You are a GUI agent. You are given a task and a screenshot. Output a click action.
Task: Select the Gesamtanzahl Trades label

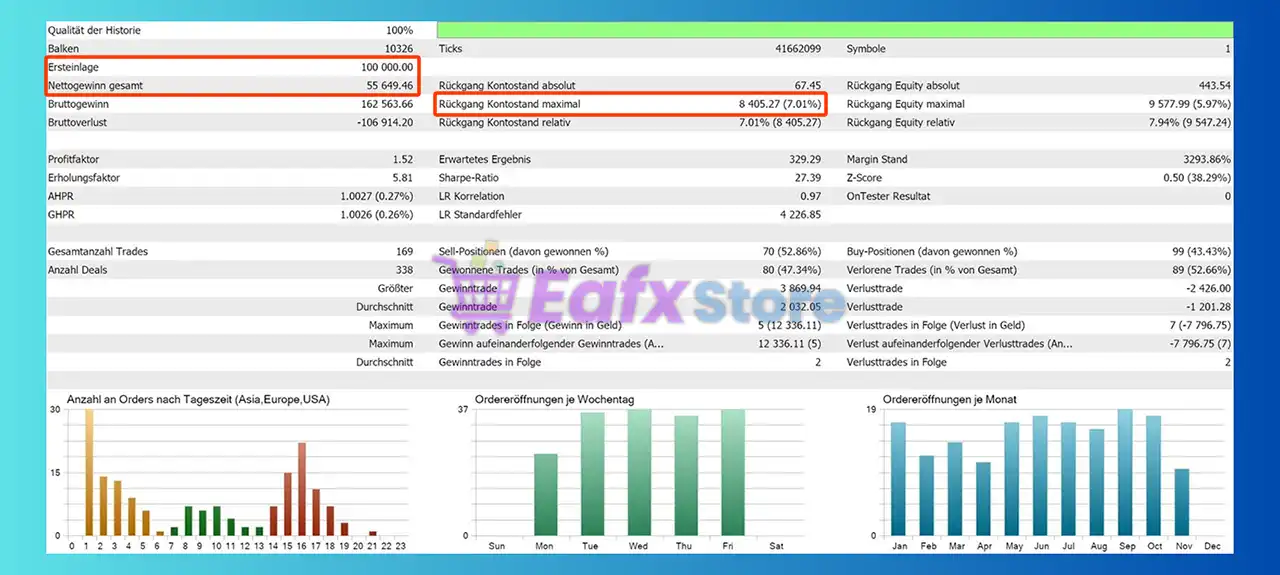(97, 252)
